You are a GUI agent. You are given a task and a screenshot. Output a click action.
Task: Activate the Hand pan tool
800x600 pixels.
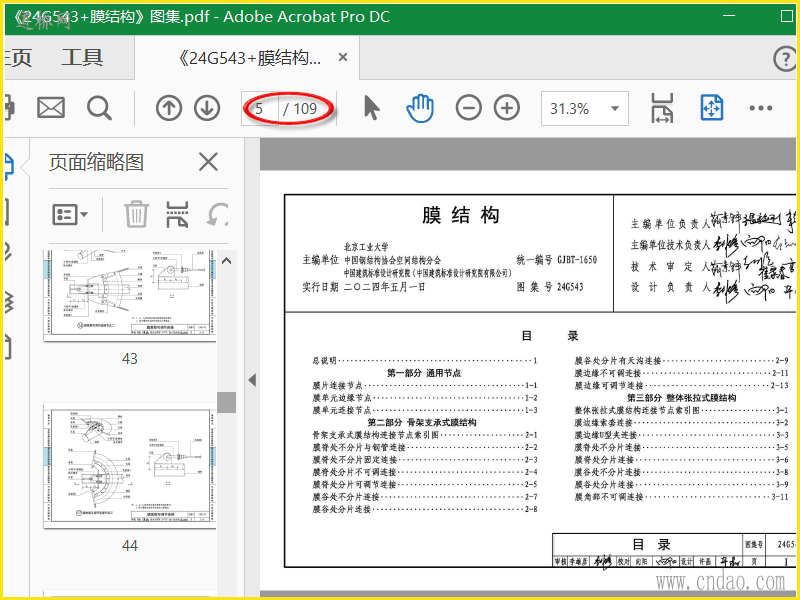pyautogui.click(x=420, y=108)
